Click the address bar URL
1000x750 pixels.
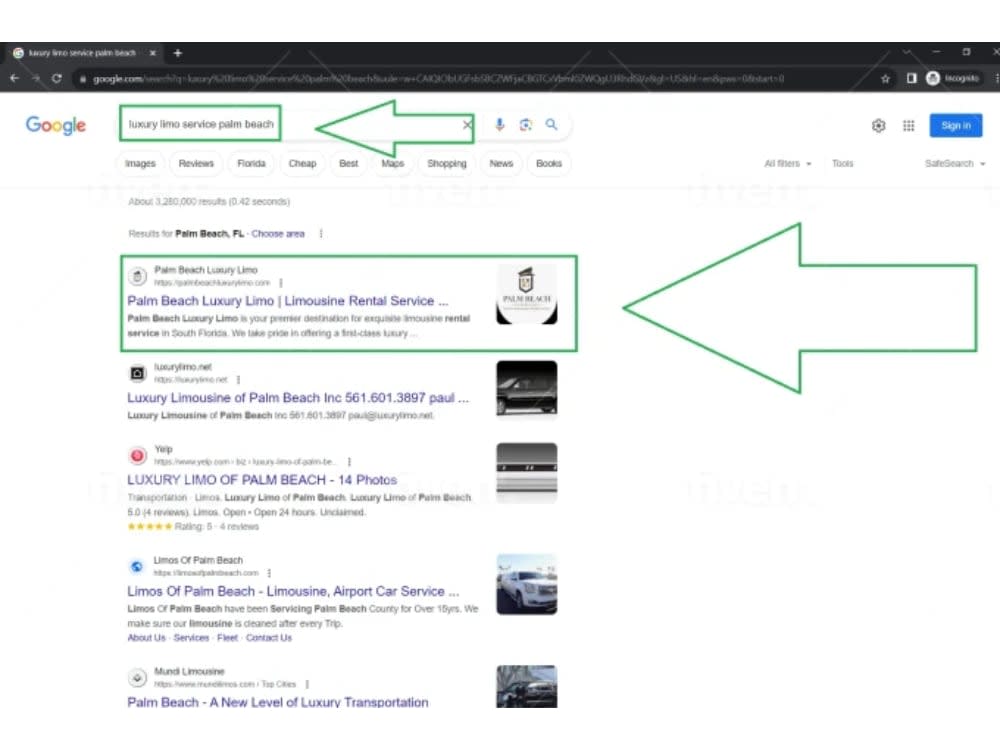(x=438, y=79)
